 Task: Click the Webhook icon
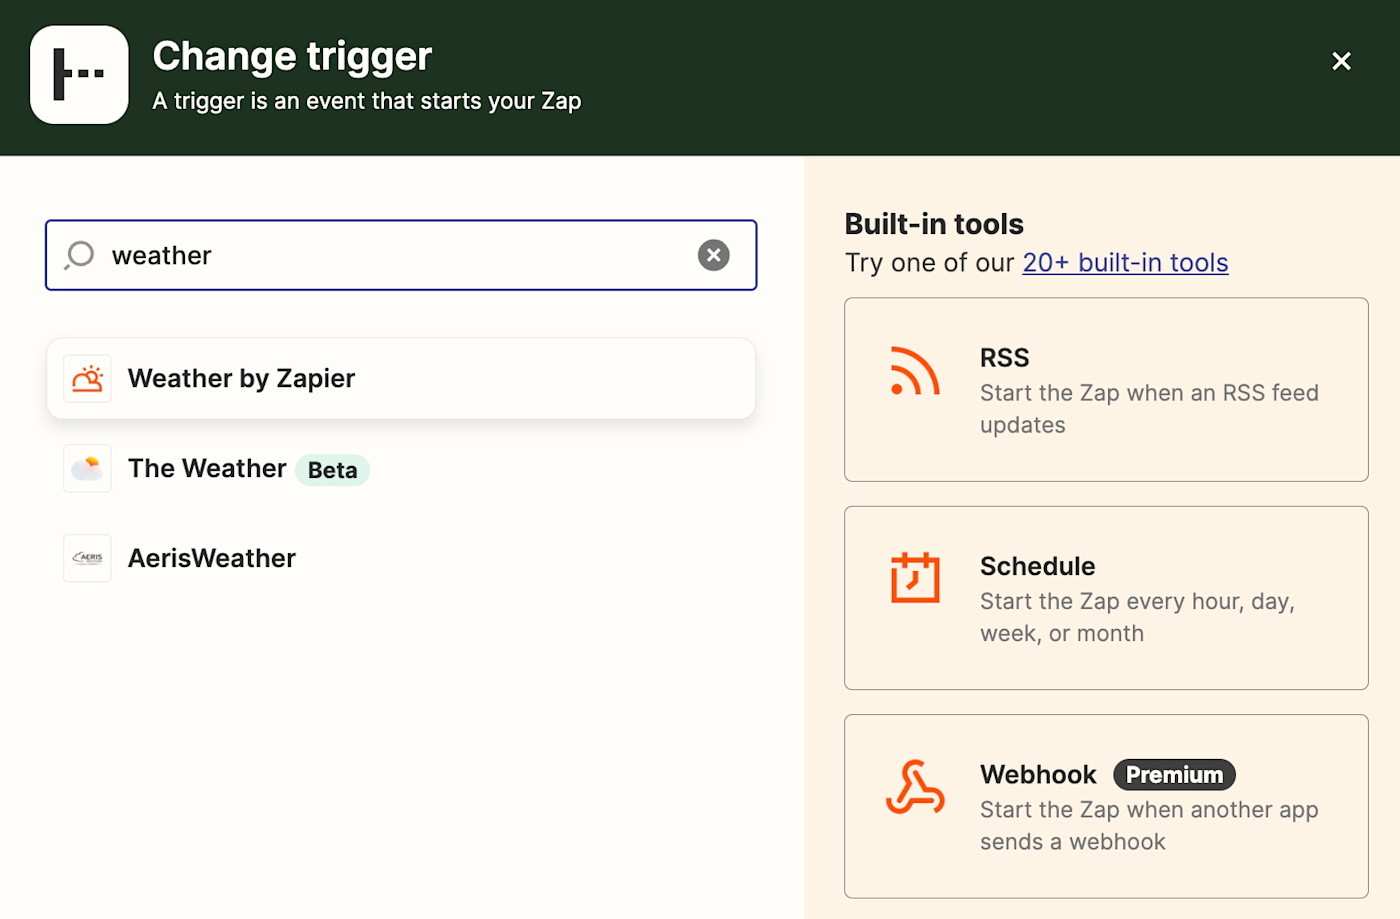pos(915,787)
